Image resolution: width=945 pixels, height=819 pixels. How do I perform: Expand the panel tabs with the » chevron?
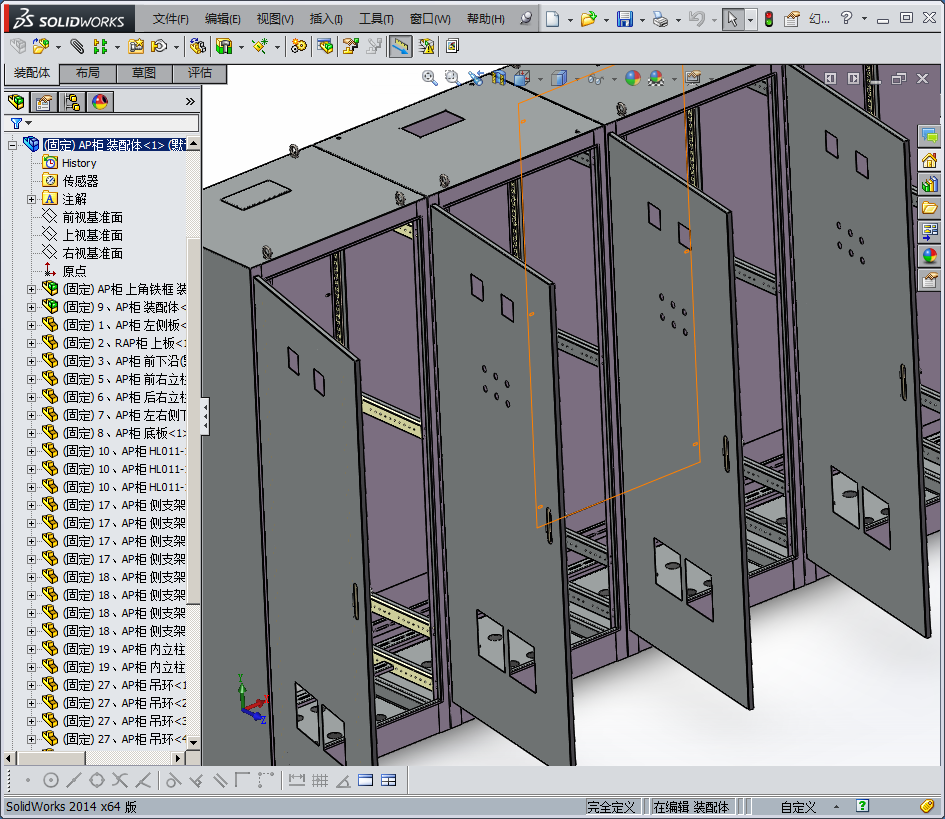pyautogui.click(x=190, y=102)
